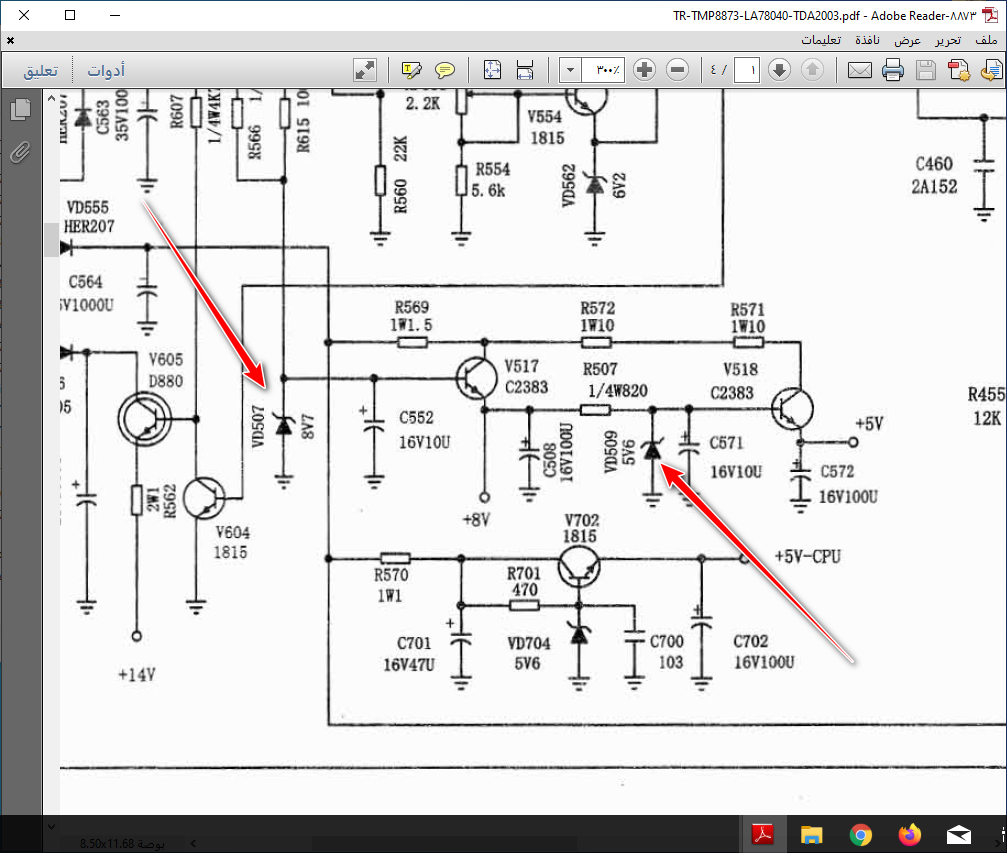Click the page number input field
The height and width of the screenshot is (853, 1007).
point(747,69)
